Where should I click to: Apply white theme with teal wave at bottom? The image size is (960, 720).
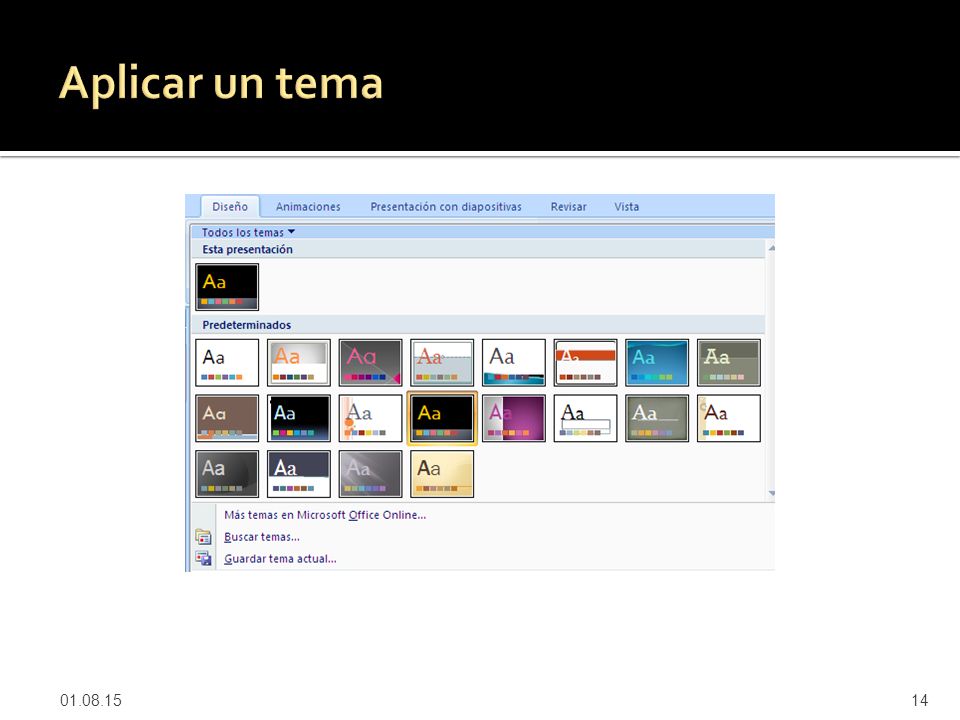514,362
